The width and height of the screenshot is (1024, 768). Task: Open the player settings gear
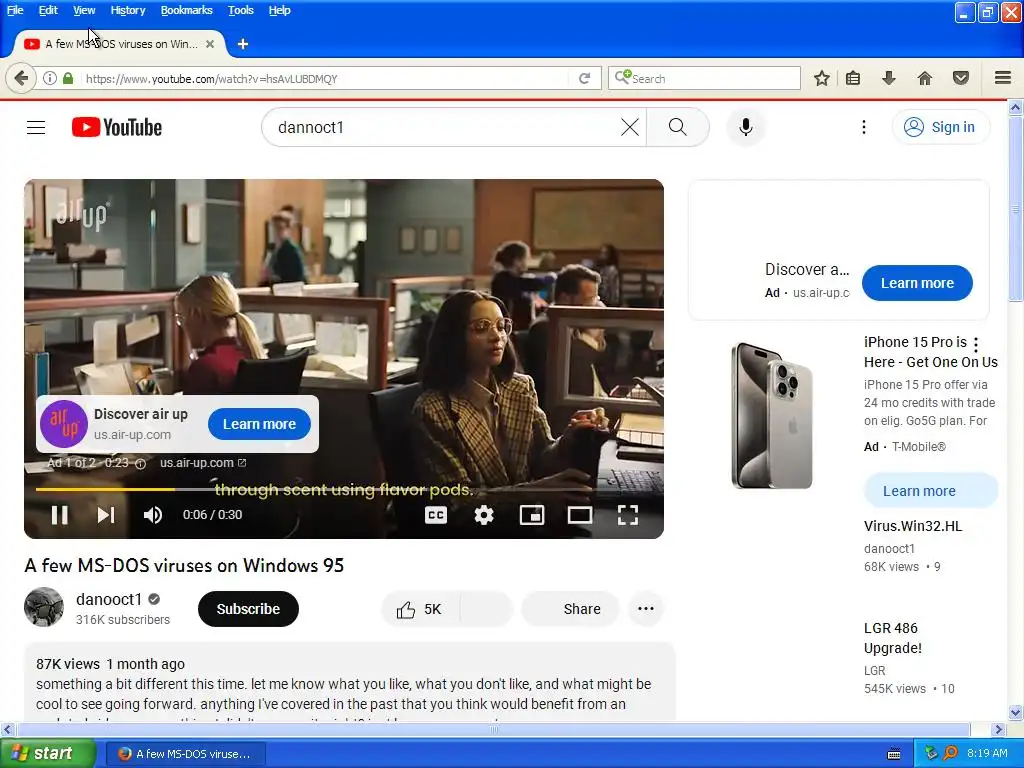(484, 515)
